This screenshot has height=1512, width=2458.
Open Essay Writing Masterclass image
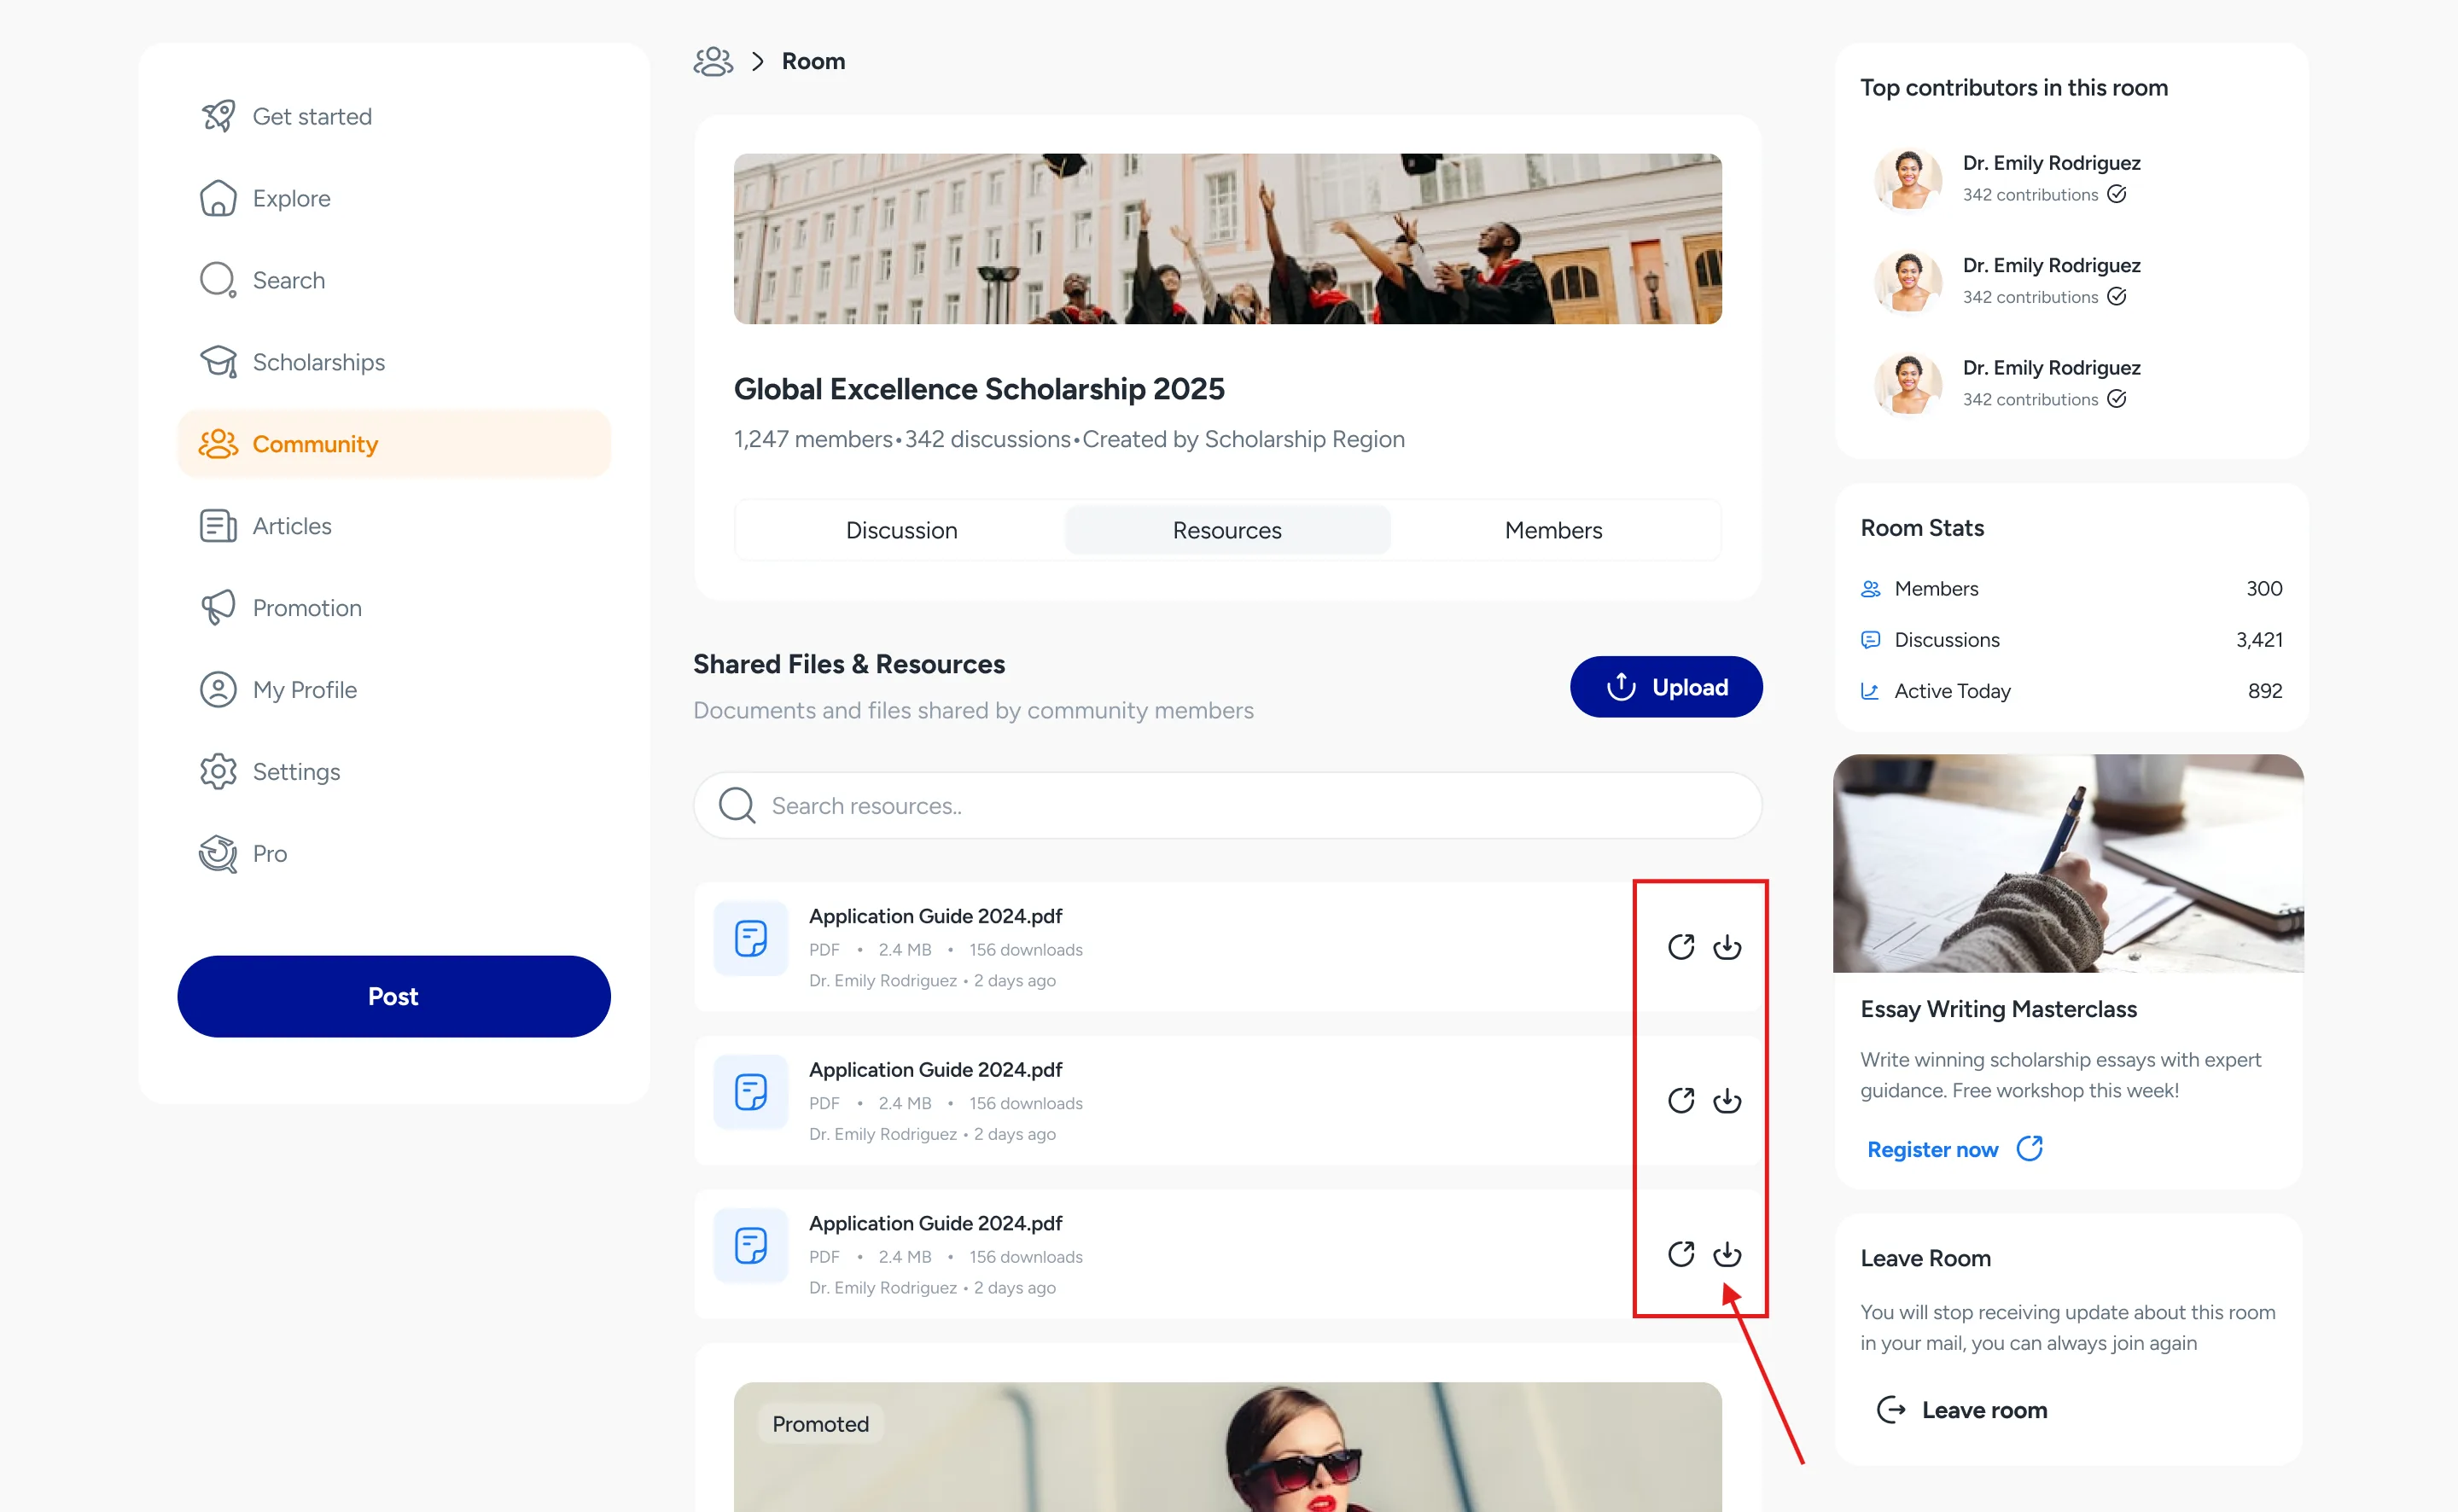(x=2068, y=863)
